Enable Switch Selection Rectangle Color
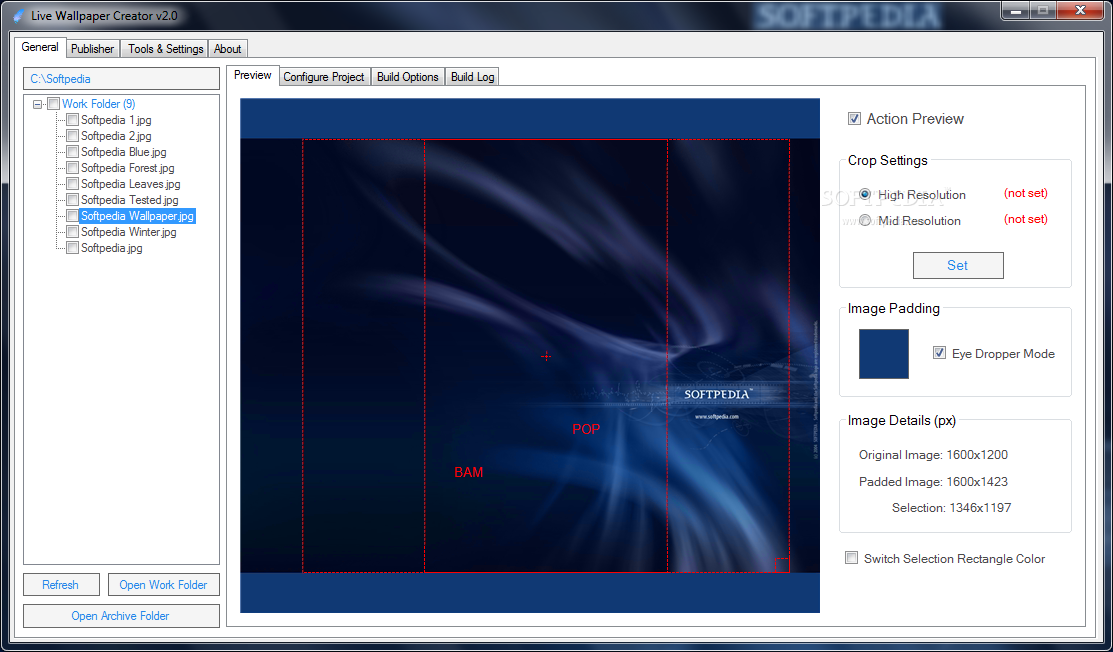 (x=852, y=558)
